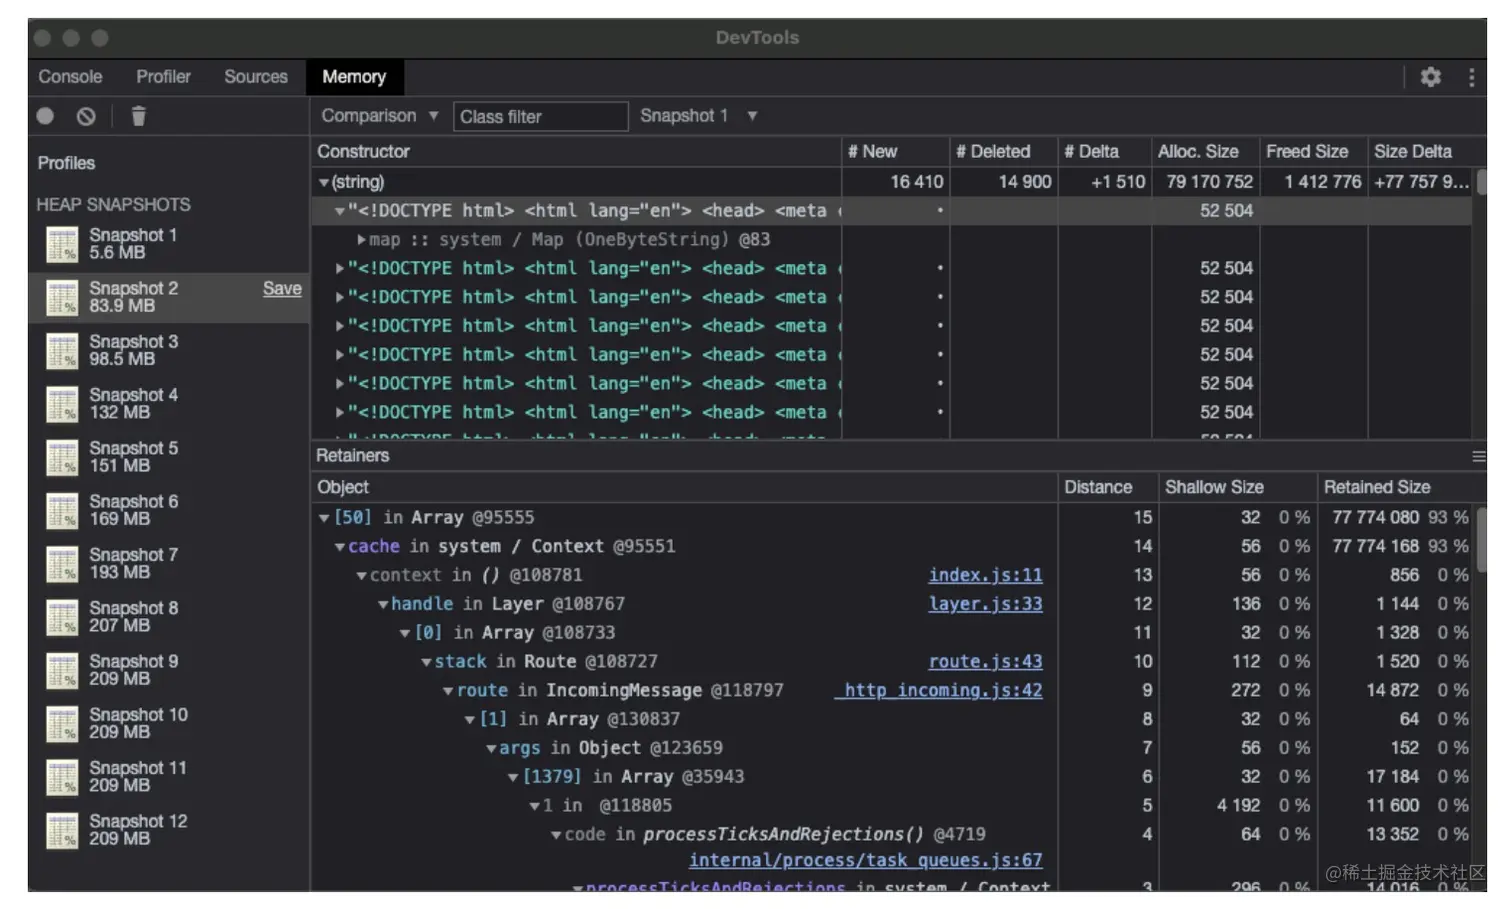Select Snapshot 2 83.9 MB profile

tap(168, 297)
